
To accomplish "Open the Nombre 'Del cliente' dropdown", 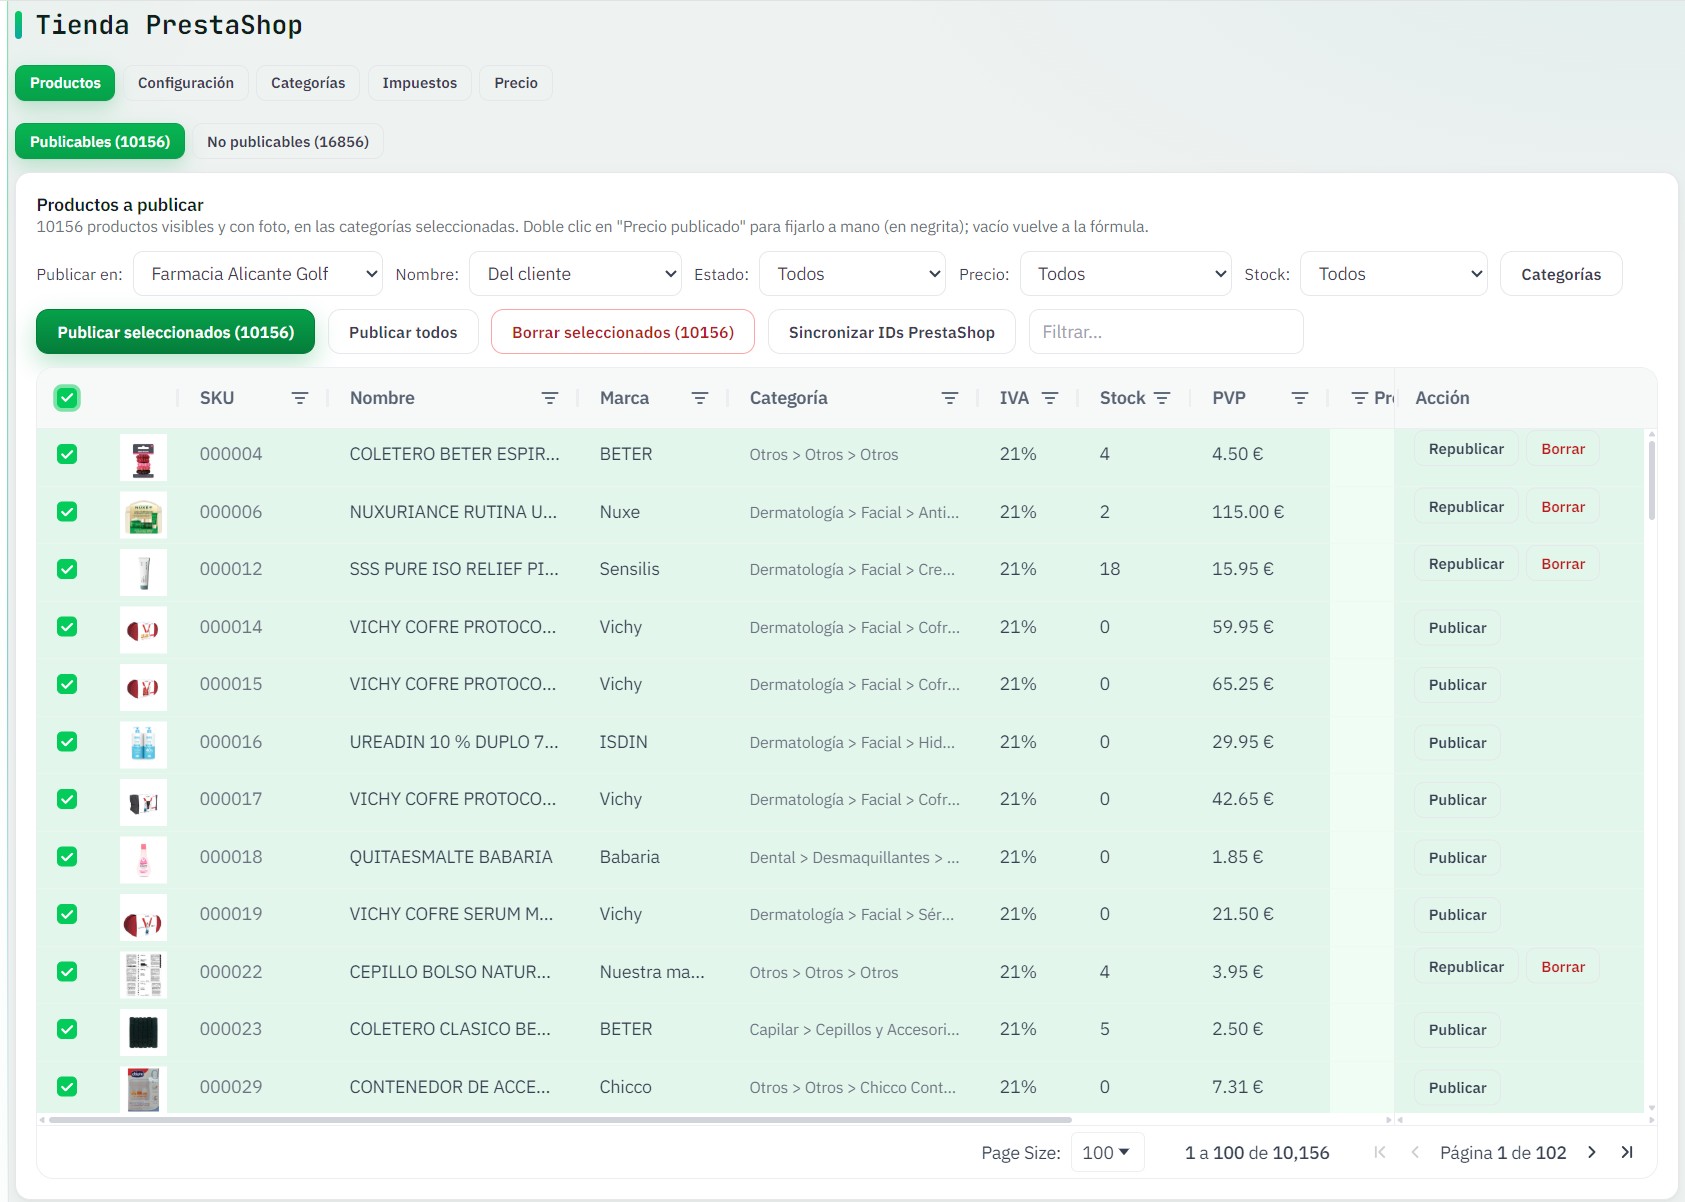I will 575,274.
